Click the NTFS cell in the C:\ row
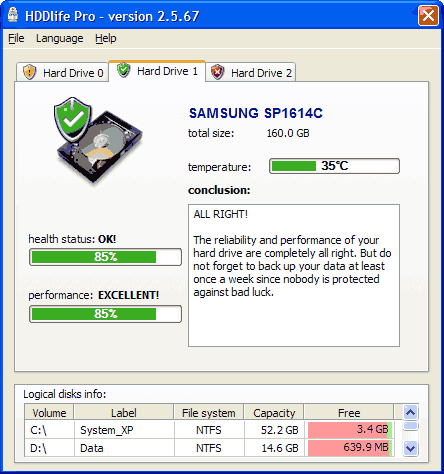 pos(209,430)
